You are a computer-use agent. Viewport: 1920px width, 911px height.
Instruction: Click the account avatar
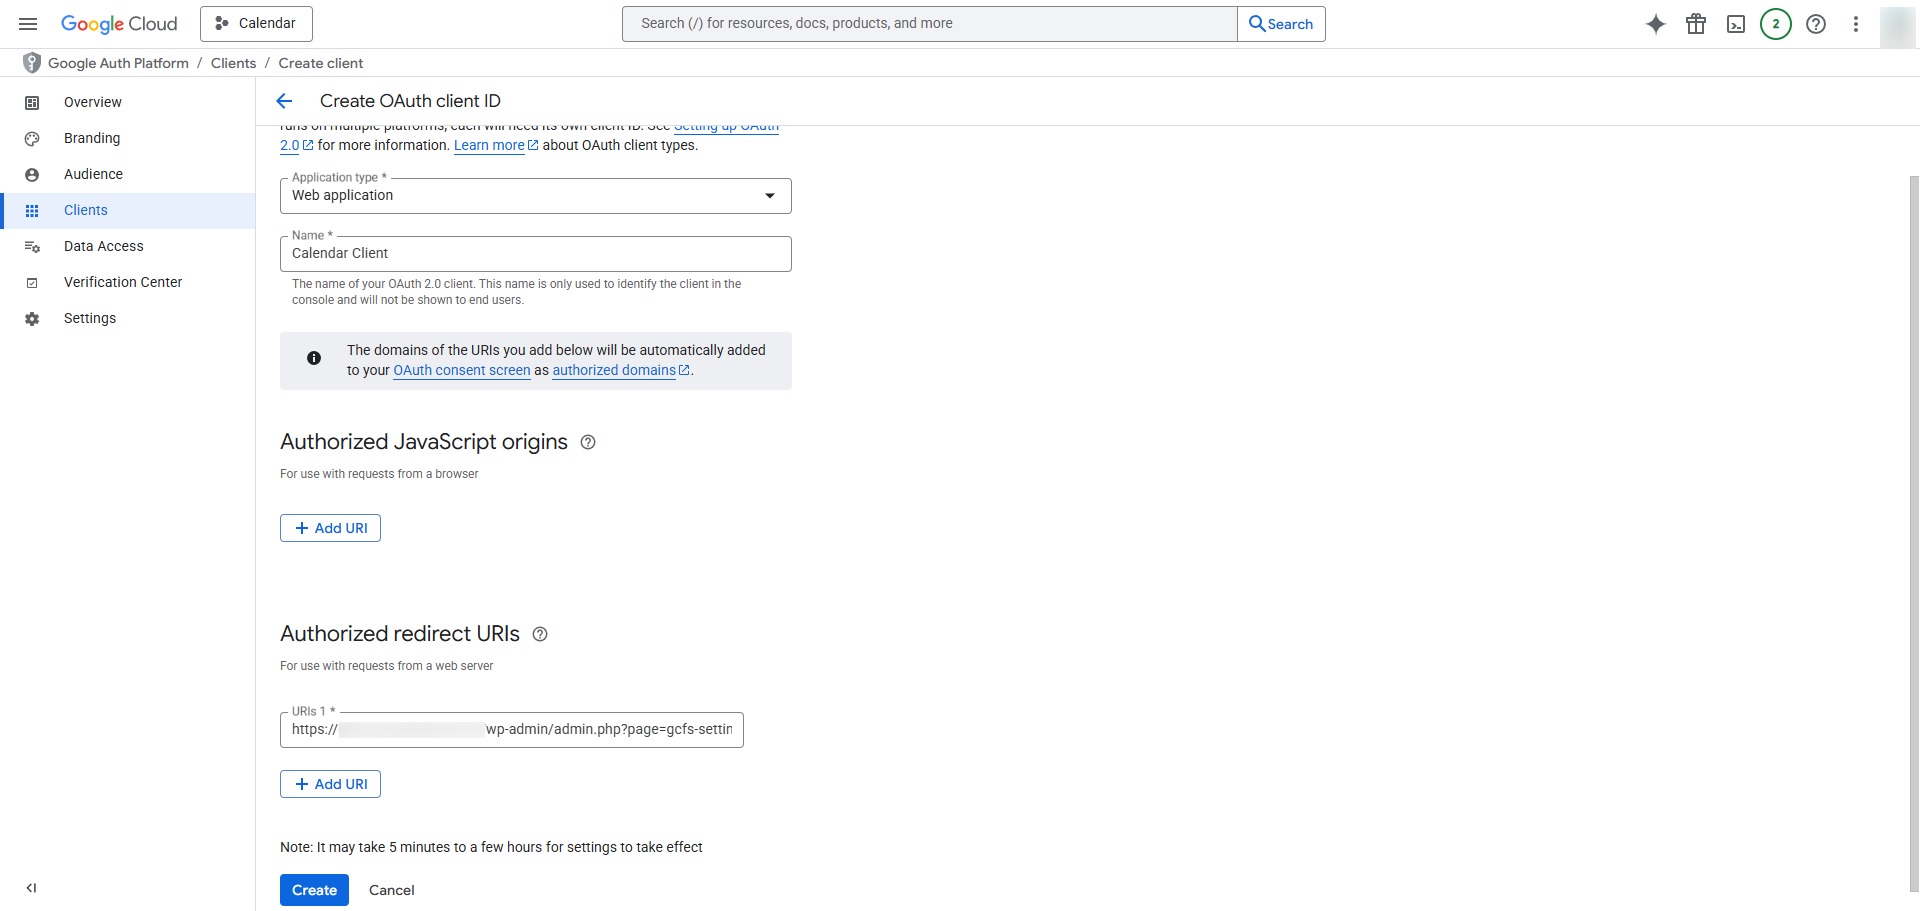[1897, 27]
